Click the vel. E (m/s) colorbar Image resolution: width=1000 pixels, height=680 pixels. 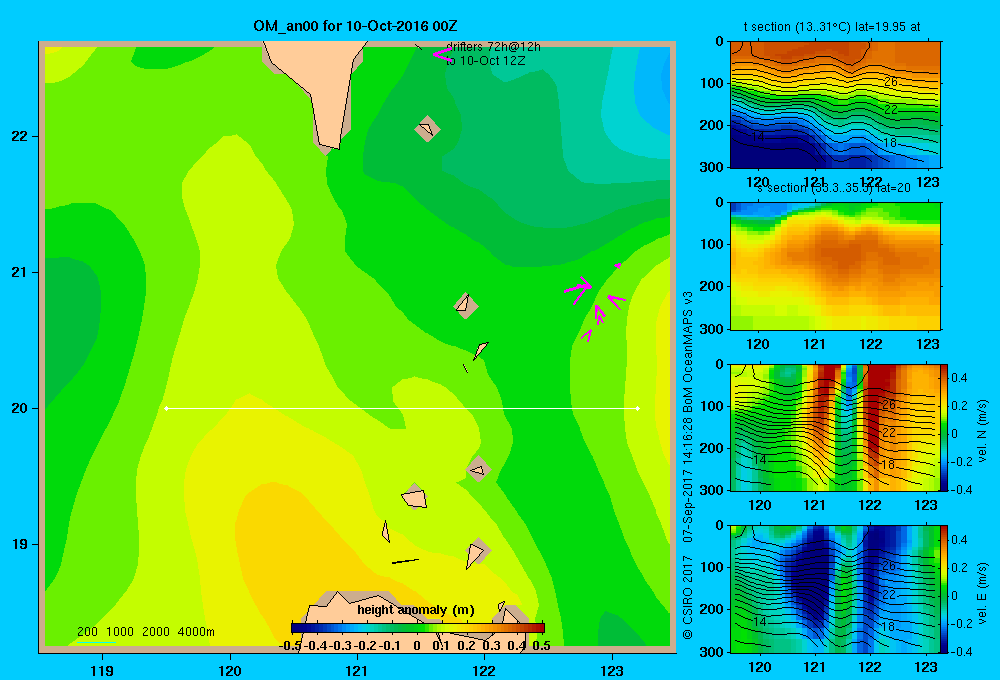[x=945, y=589]
